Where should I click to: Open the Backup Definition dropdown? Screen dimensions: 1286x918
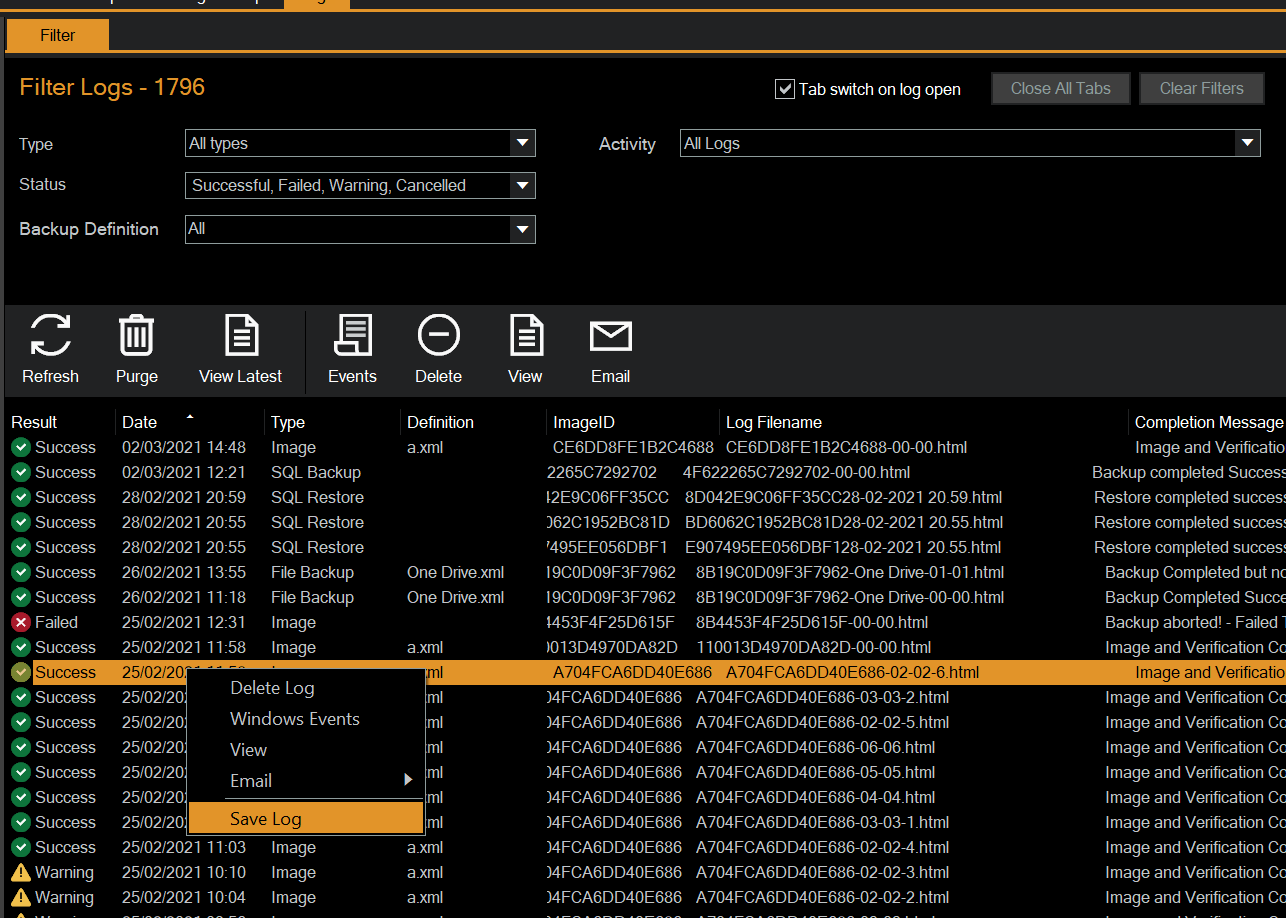pos(360,229)
